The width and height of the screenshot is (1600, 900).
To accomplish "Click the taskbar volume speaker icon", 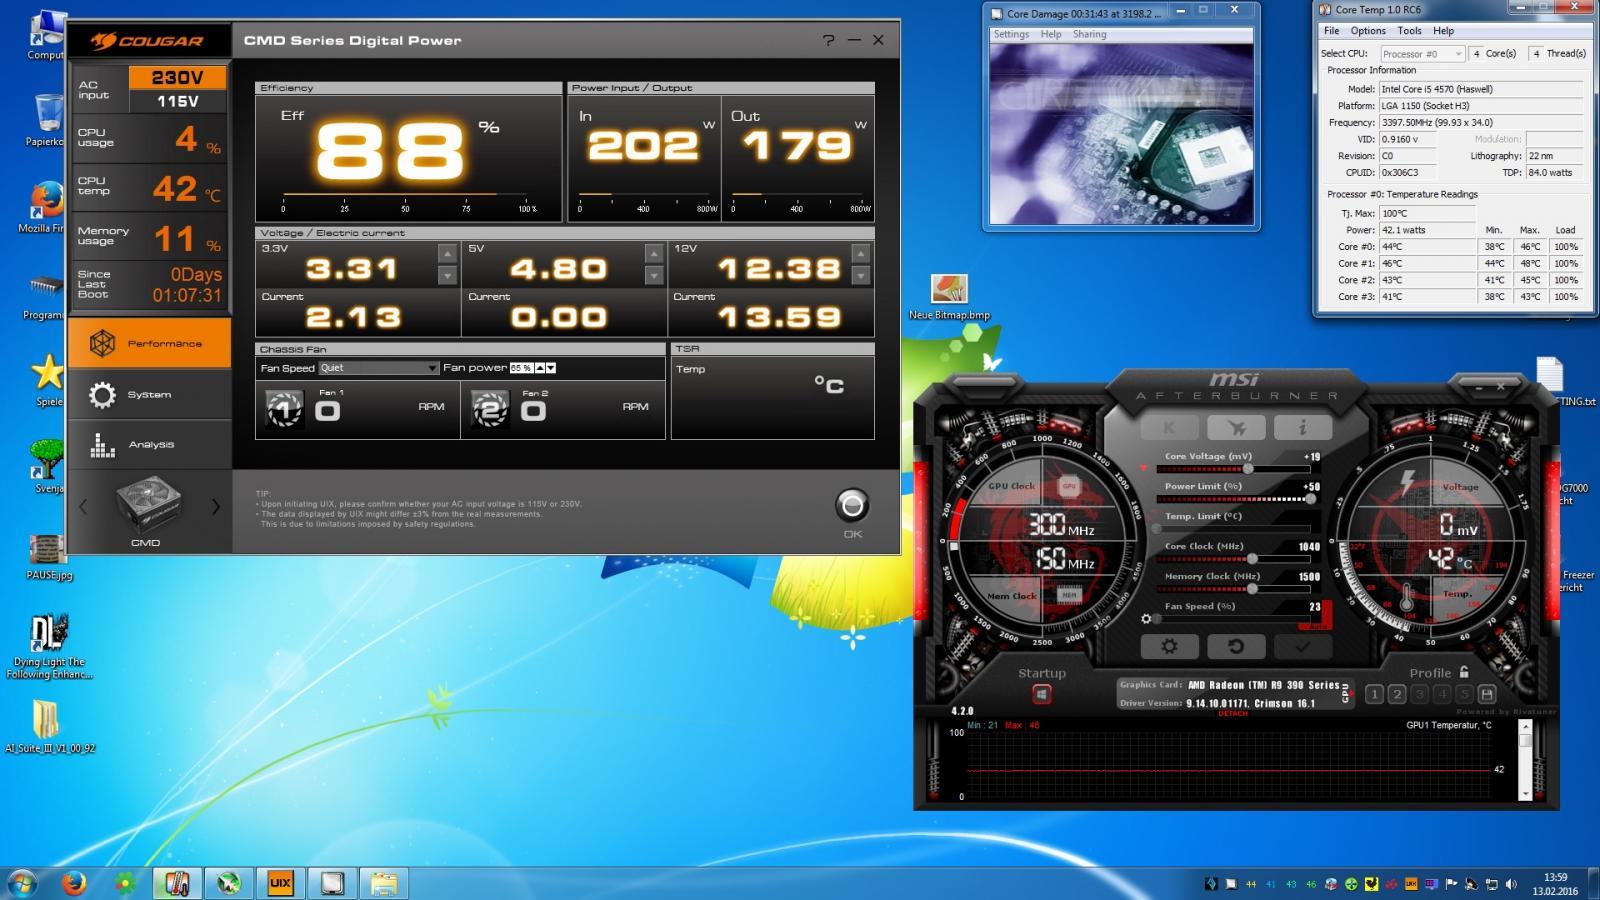I will 1511,884.
